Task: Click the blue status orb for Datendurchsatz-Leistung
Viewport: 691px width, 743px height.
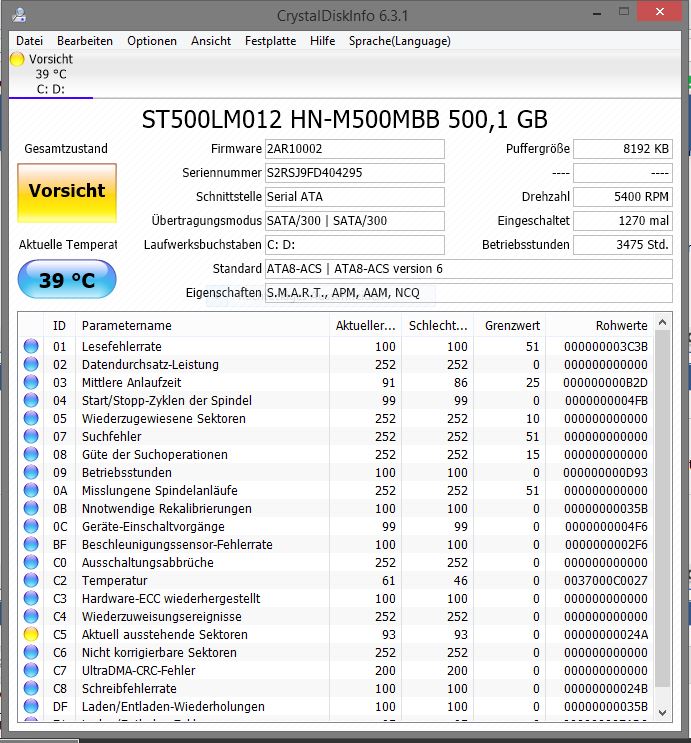Action: point(31,364)
